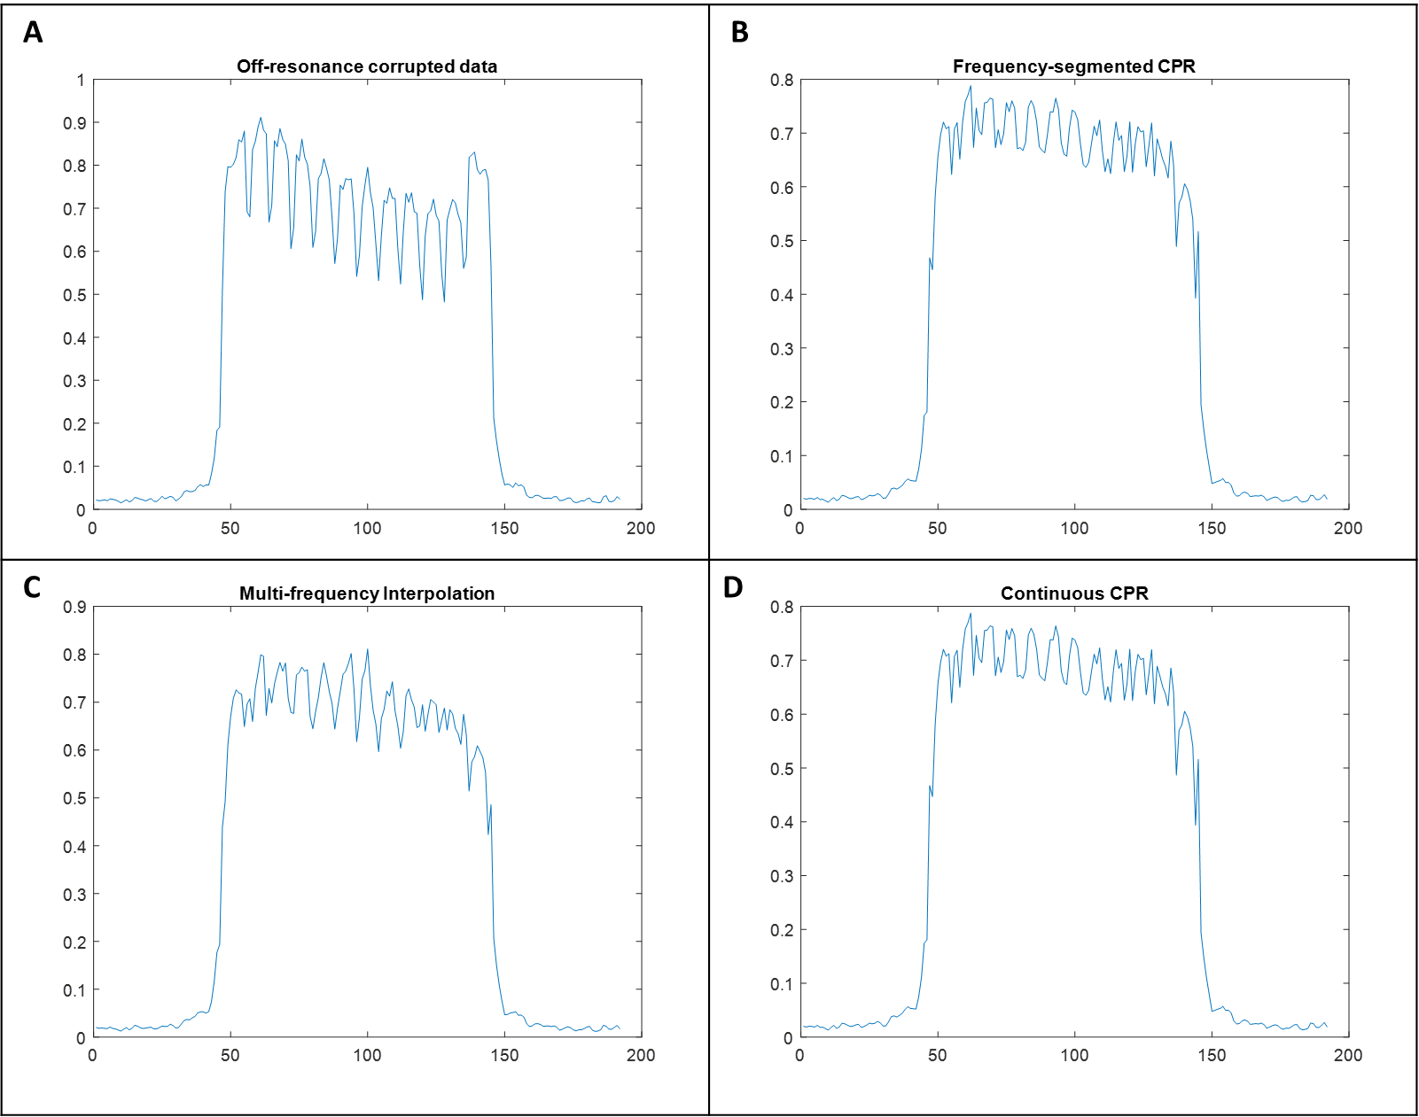This screenshot has width=1419, height=1117.
Task: Click the 0.9 y-axis tick label of top-left plot
Action: pos(75,123)
